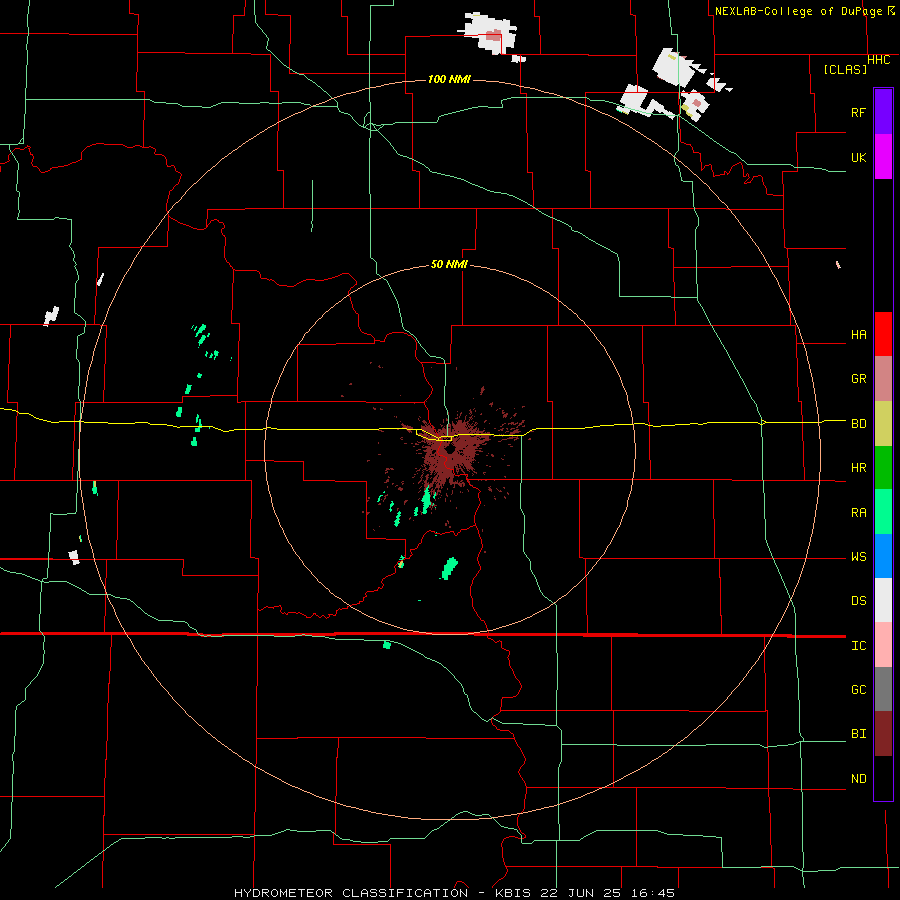The height and width of the screenshot is (900, 900).
Task: Select the GC gray legend swatch
Action: (x=883, y=689)
